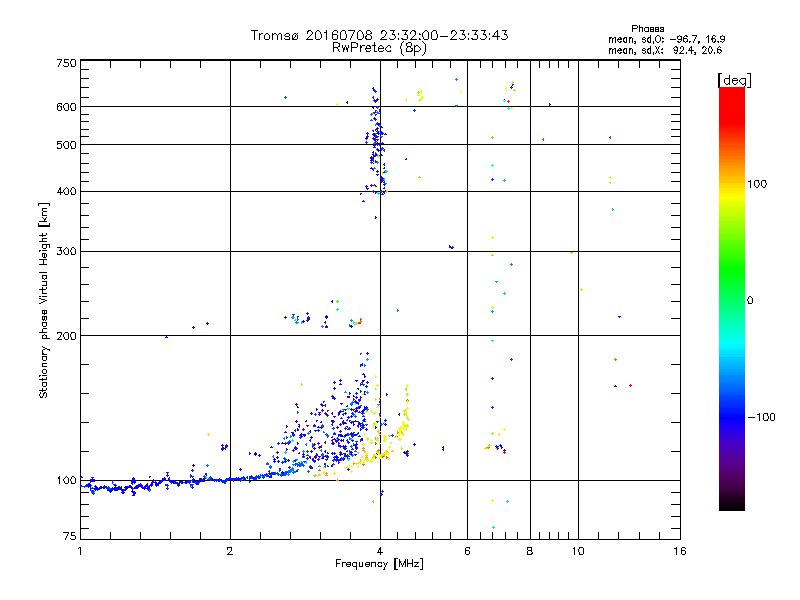Click the frequency axis "8" tick label
The height and width of the screenshot is (600, 800).
coord(530,551)
